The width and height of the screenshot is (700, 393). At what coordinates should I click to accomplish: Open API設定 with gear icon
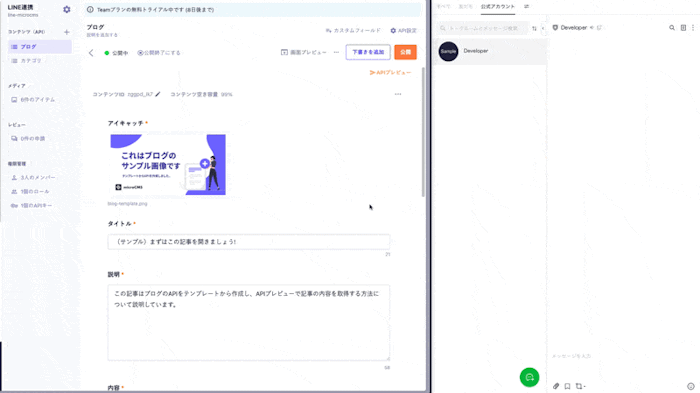(x=403, y=30)
